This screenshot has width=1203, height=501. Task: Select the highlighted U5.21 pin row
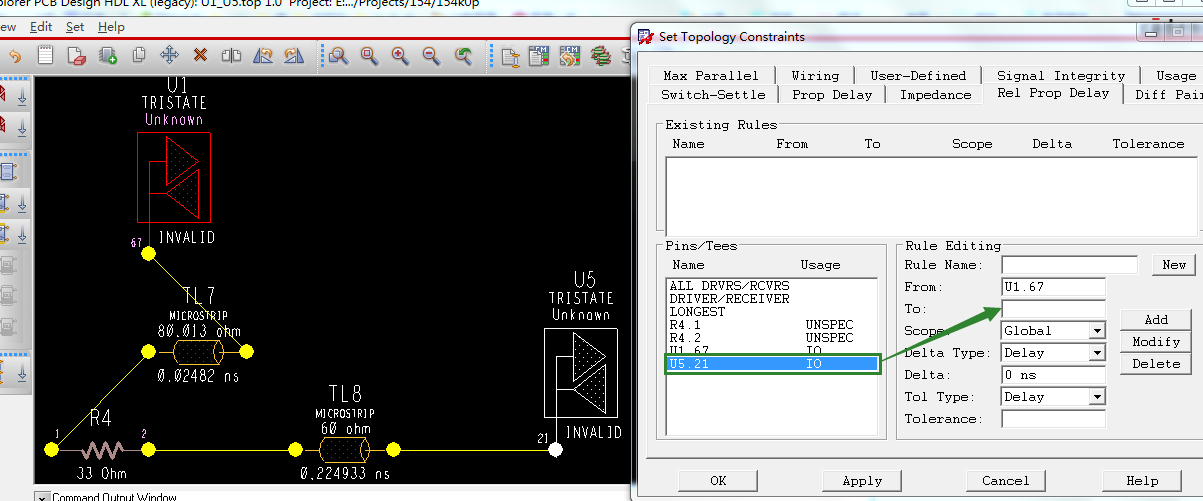(x=773, y=365)
